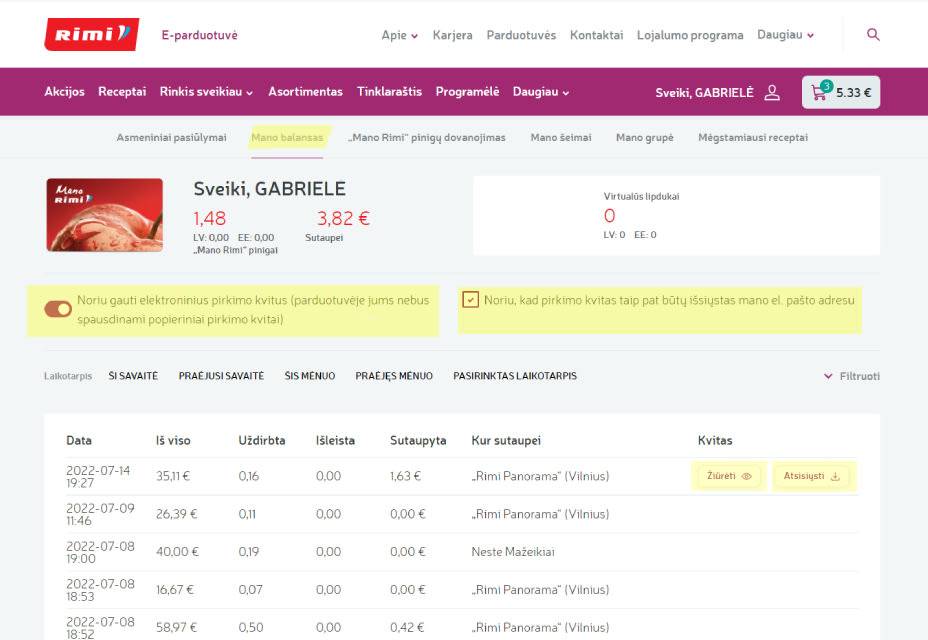Go to the Akcijos page
Image resolution: width=928 pixels, height=640 pixels.
[x=64, y=92]
